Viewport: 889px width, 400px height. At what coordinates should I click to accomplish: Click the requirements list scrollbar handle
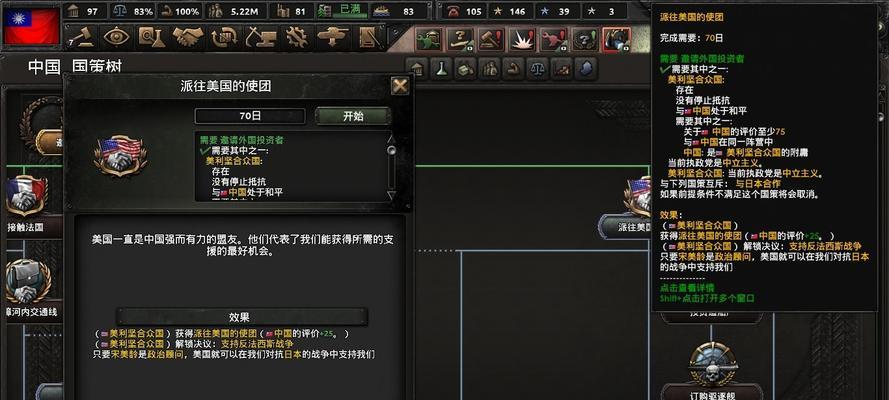[390, 150]
